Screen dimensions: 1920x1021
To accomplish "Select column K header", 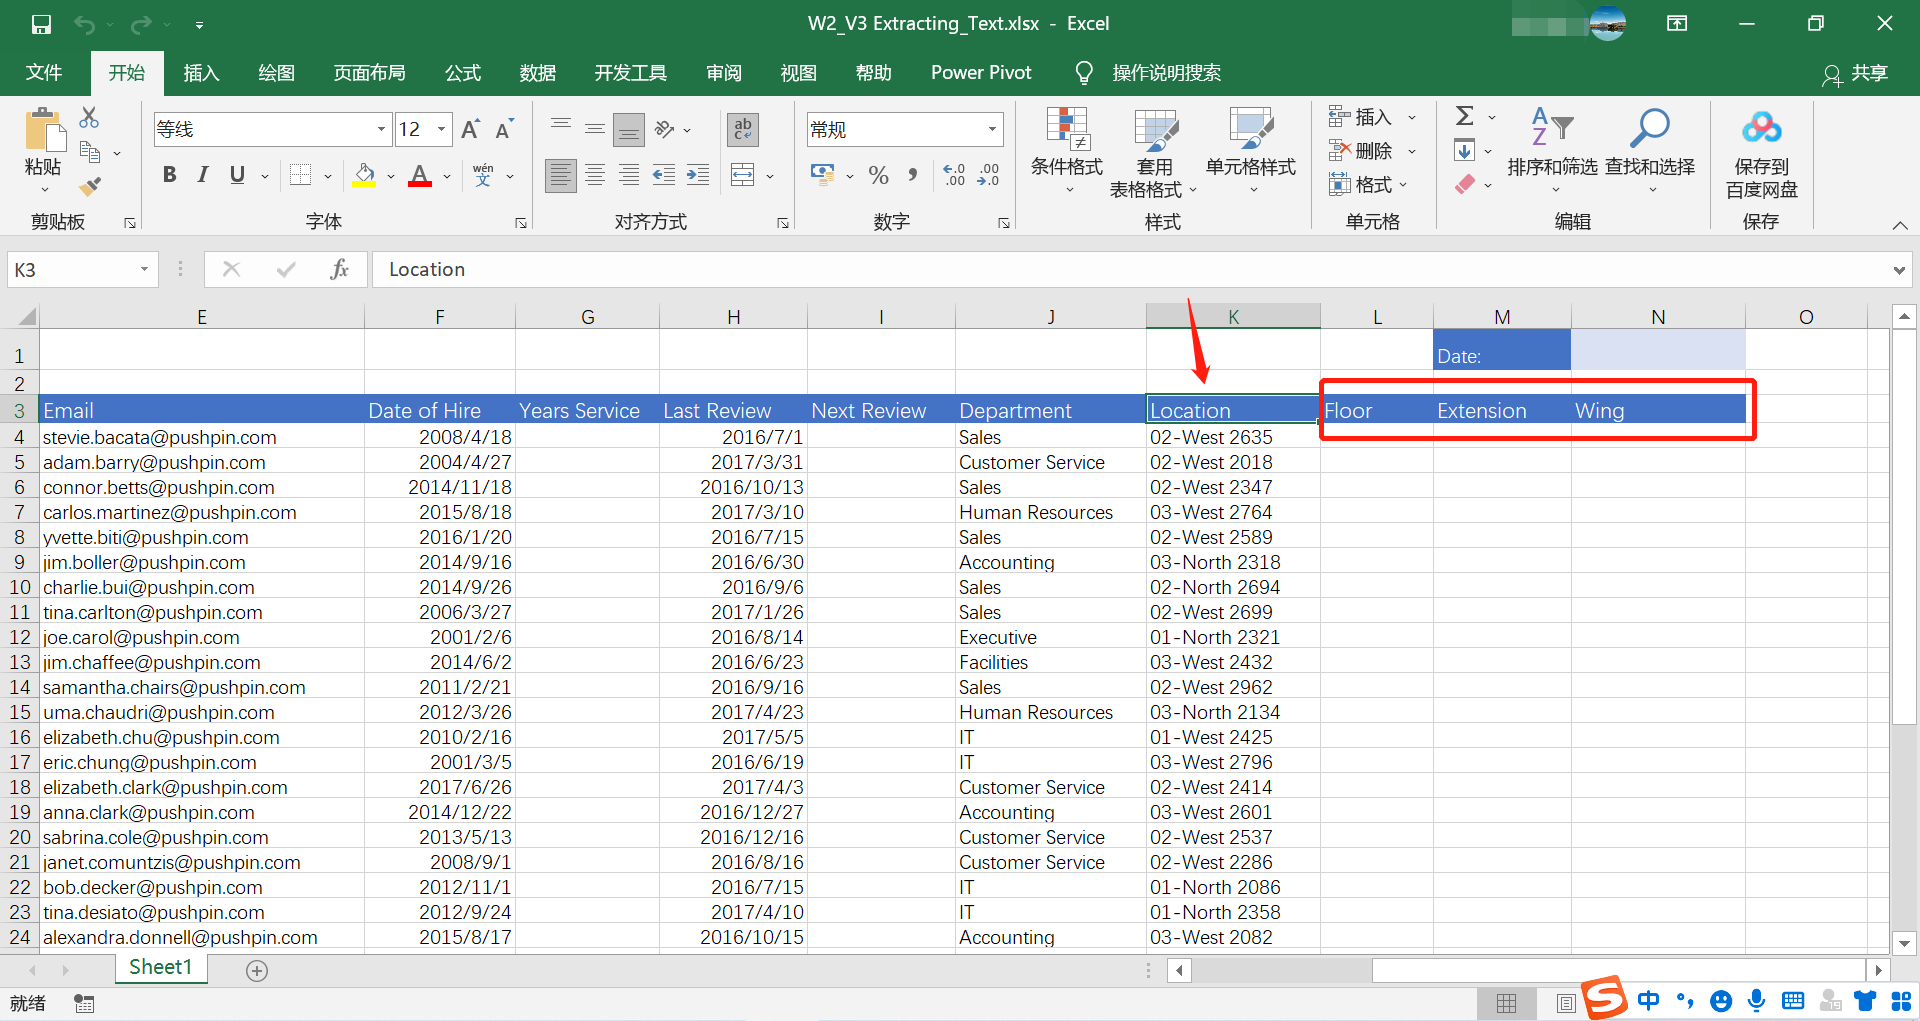I will (1233, 317).
